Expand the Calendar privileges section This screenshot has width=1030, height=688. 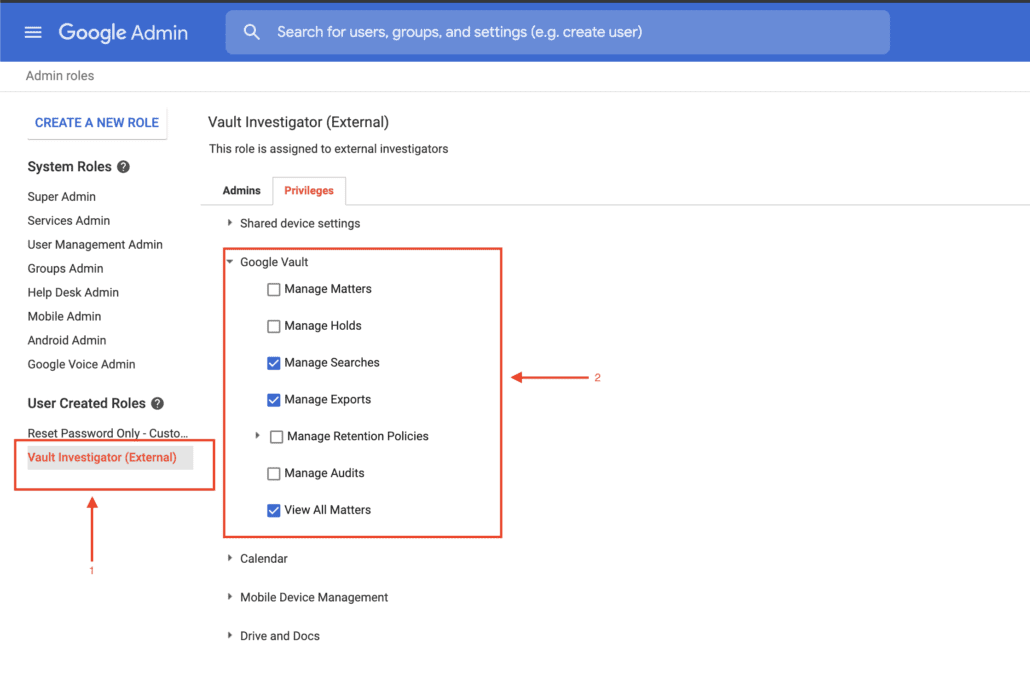[229, 558]
